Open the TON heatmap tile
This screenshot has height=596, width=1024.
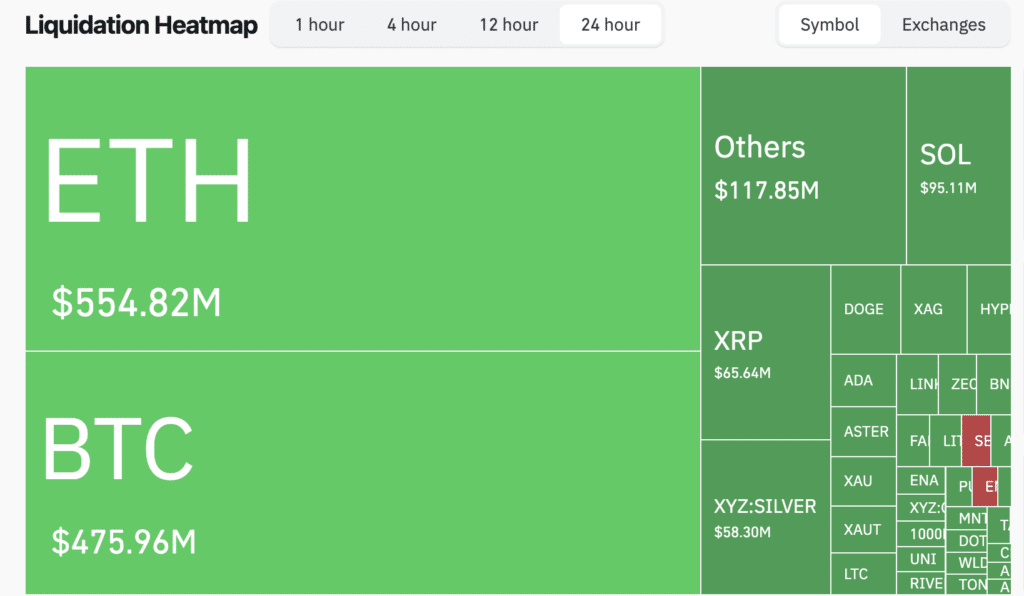[967, 584]
